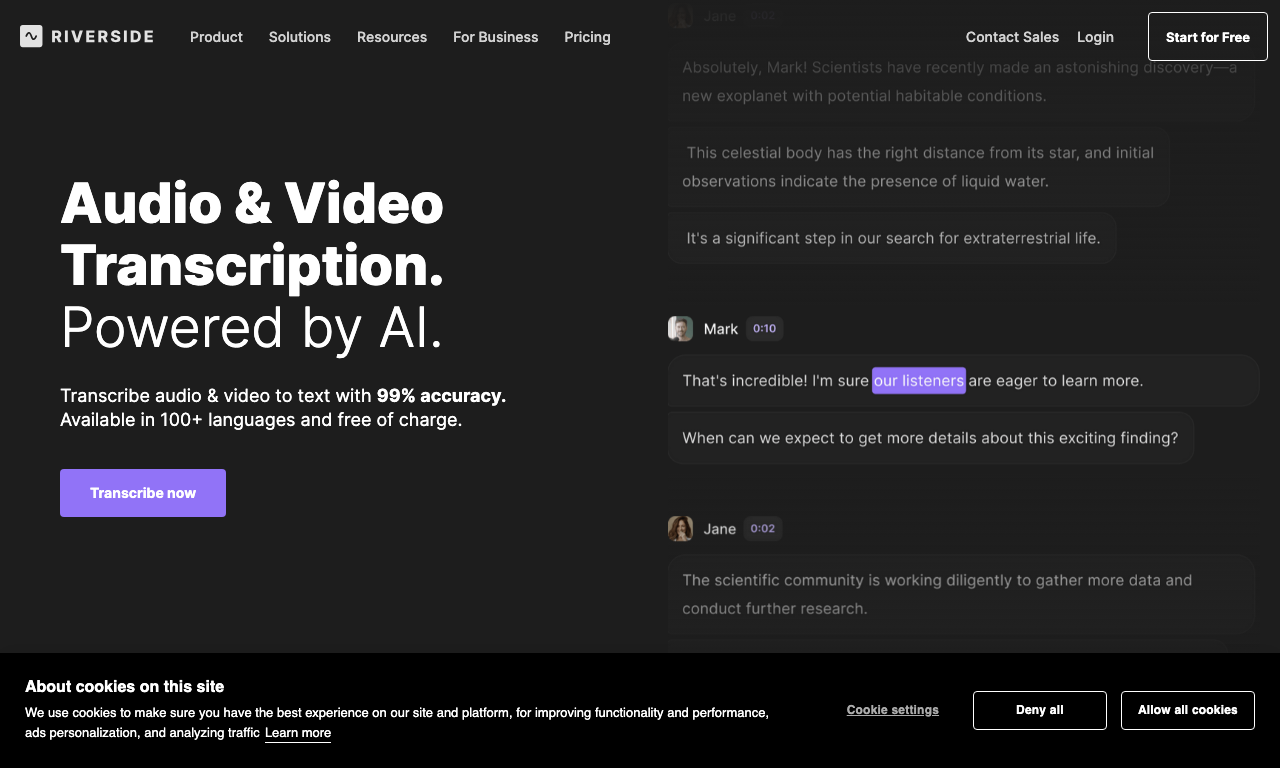
Task: Click the speaker name "Jane" beside 0:02
Action: click(720, 529)
